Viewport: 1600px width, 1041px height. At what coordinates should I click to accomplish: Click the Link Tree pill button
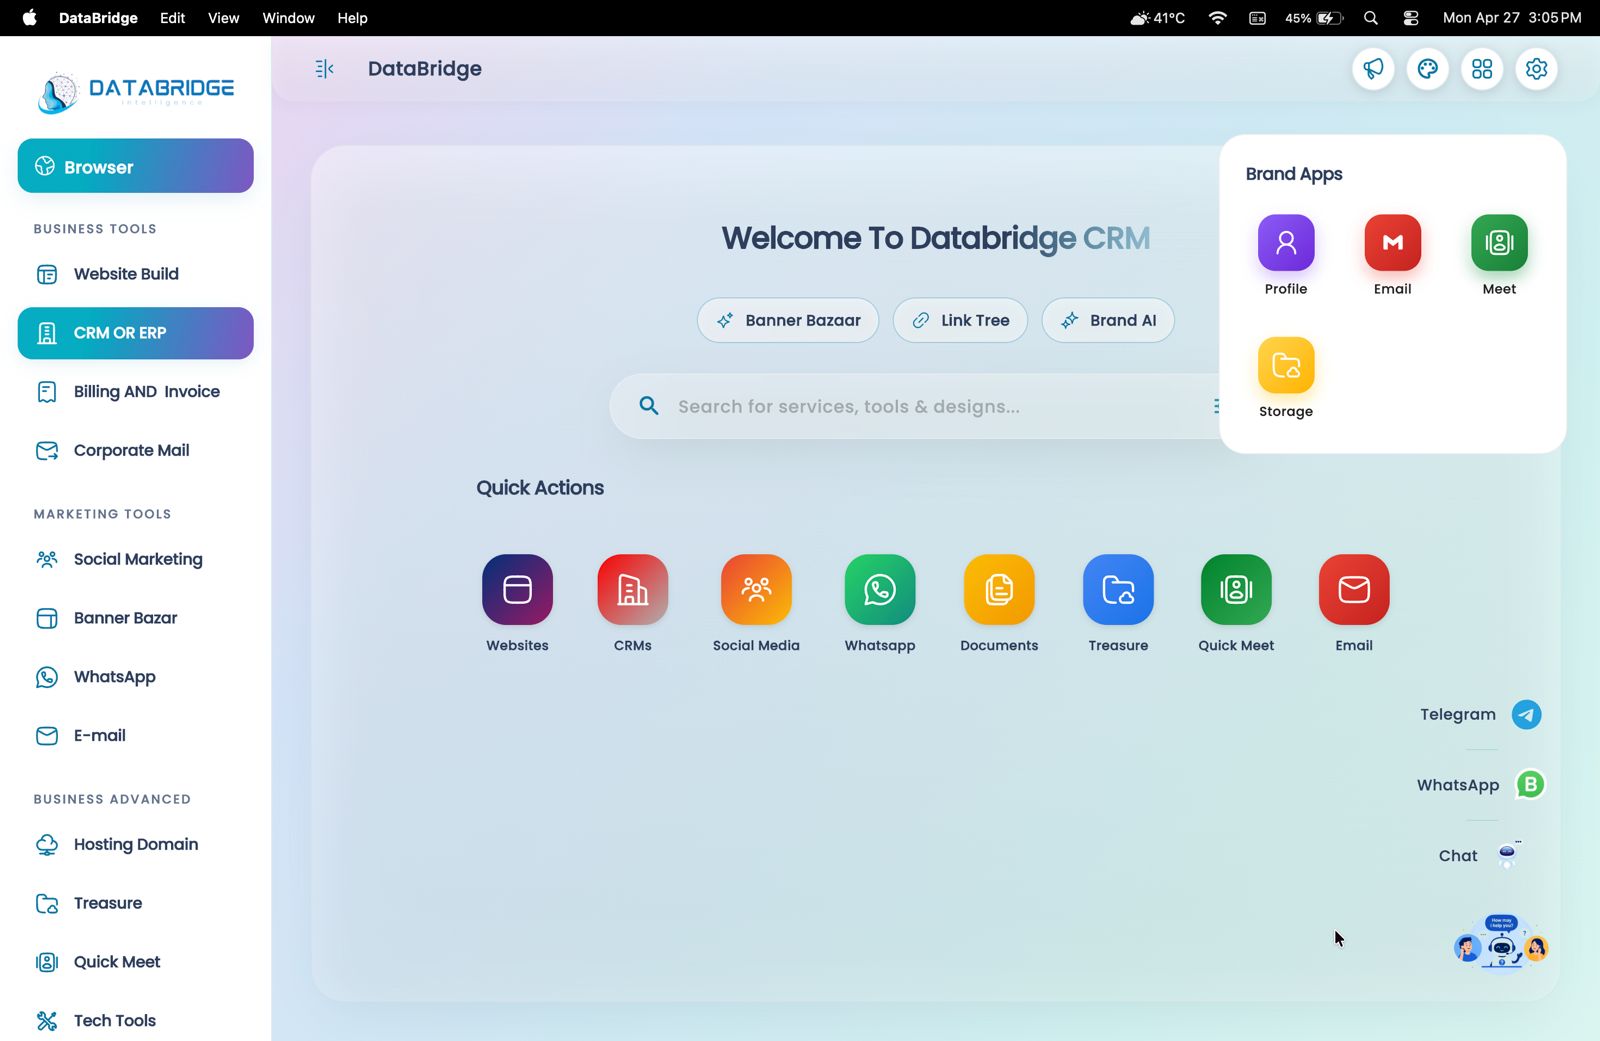pos(960,320)
